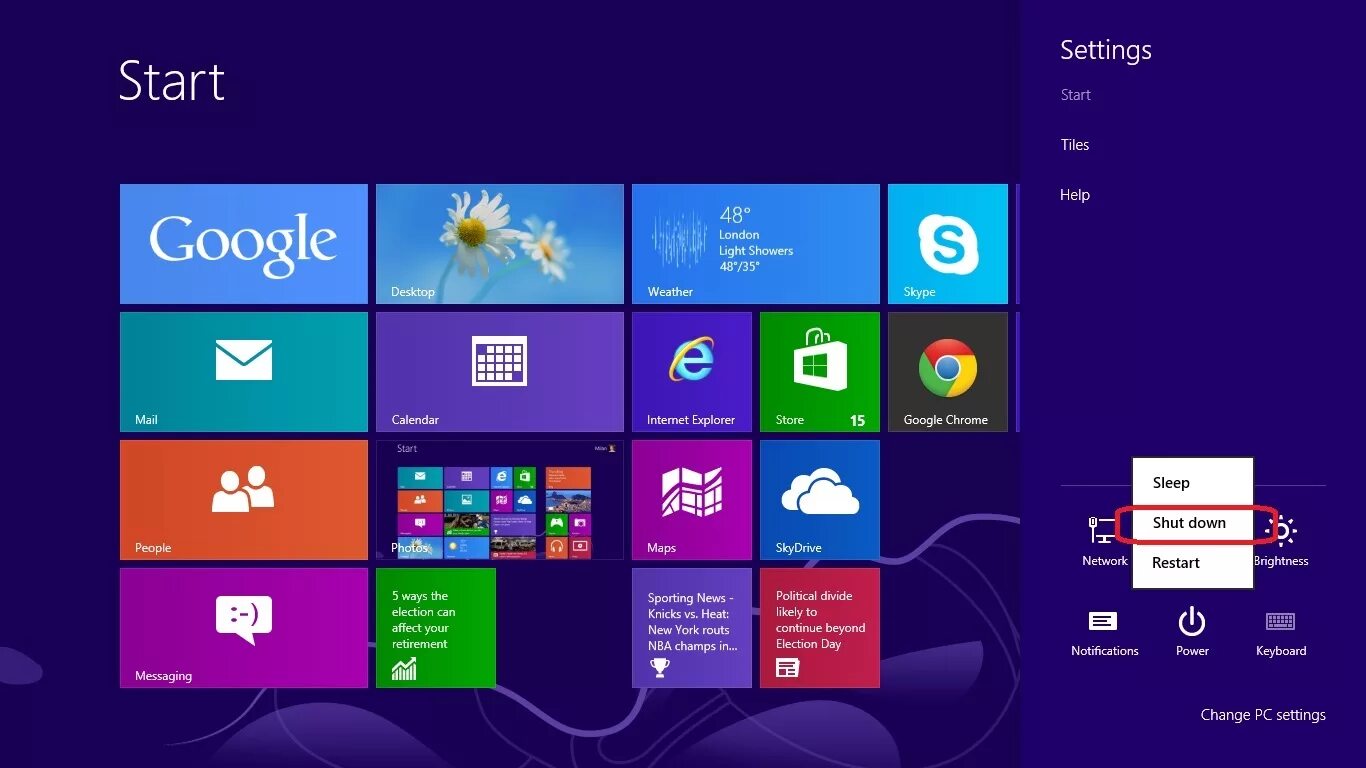The width and height of the screenshot is (1366, 768).
Task: Launch the Skype tile
Action: click(948, 244)
